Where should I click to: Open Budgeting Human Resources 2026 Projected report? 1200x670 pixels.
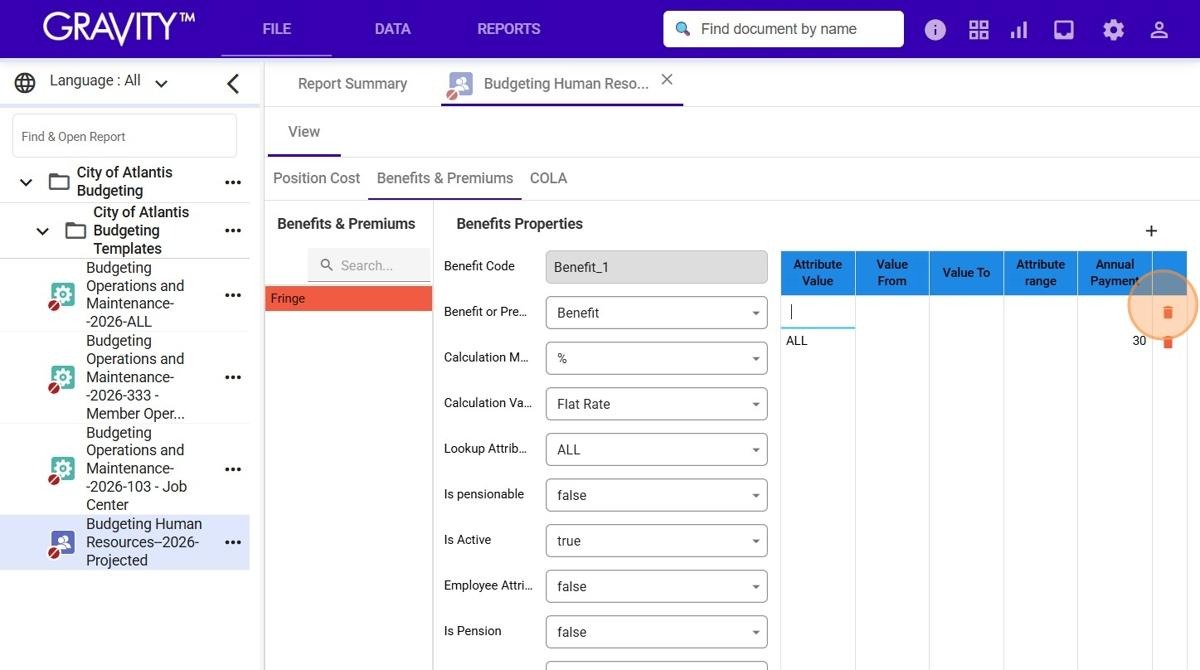pyautogui.click(x=144, y=542)
